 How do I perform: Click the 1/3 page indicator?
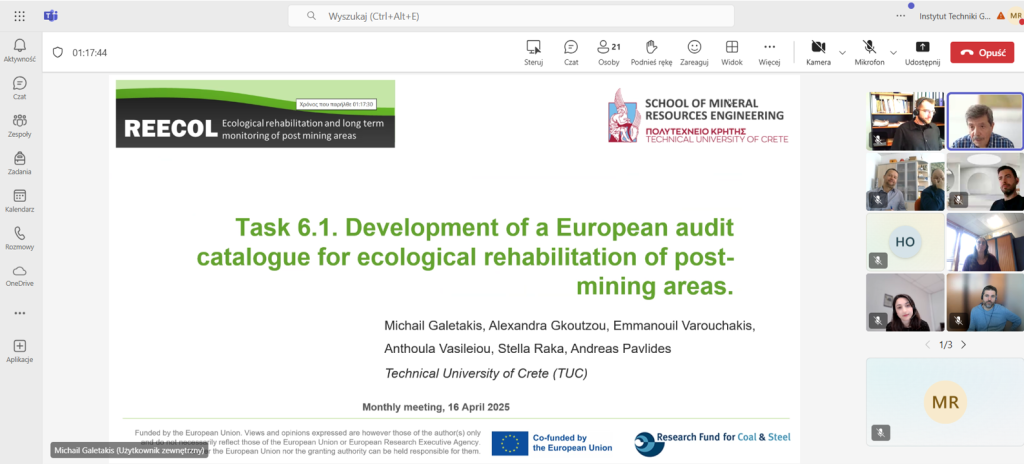click(946, 344)
